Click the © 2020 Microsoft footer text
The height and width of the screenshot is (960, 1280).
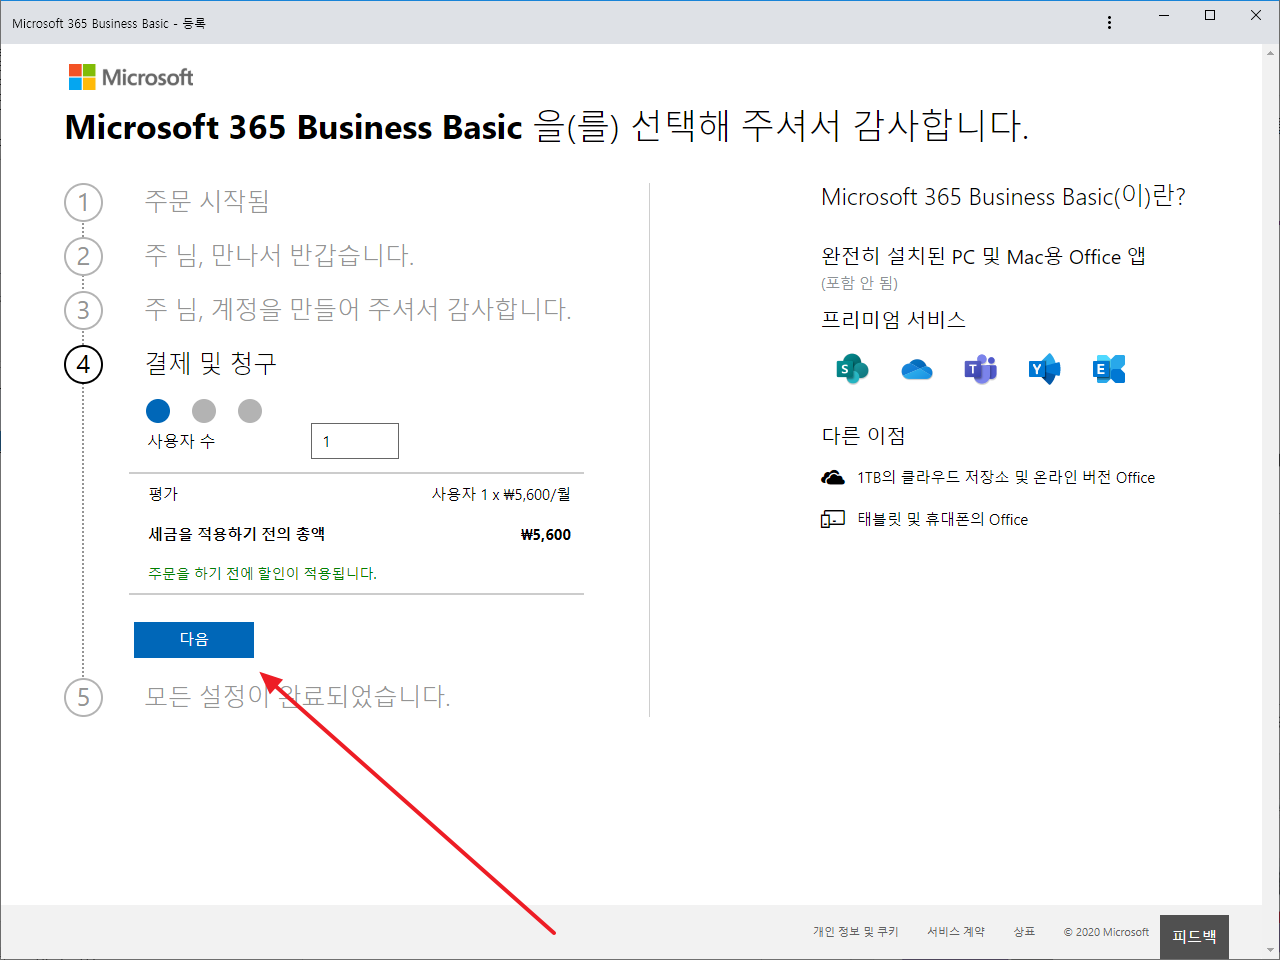click(x=1106, y=932)
